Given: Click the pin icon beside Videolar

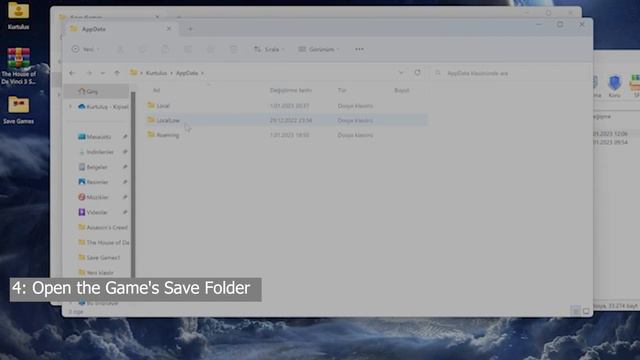Looking at the screenshot, I should click(x=125, y=212).
